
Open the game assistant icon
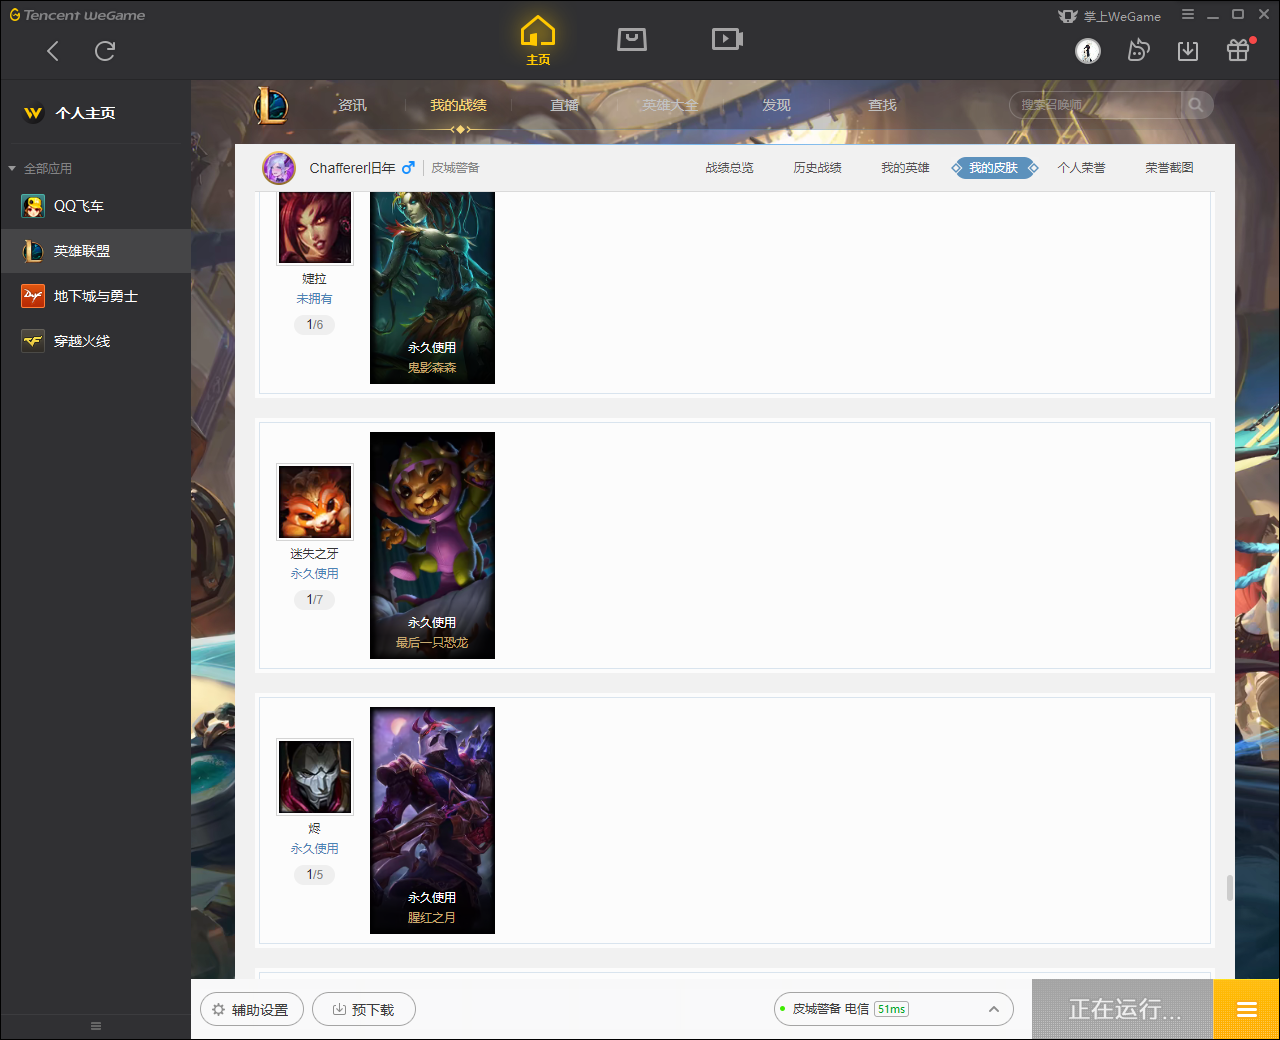pyautogui.click(x=1138, y=50)
